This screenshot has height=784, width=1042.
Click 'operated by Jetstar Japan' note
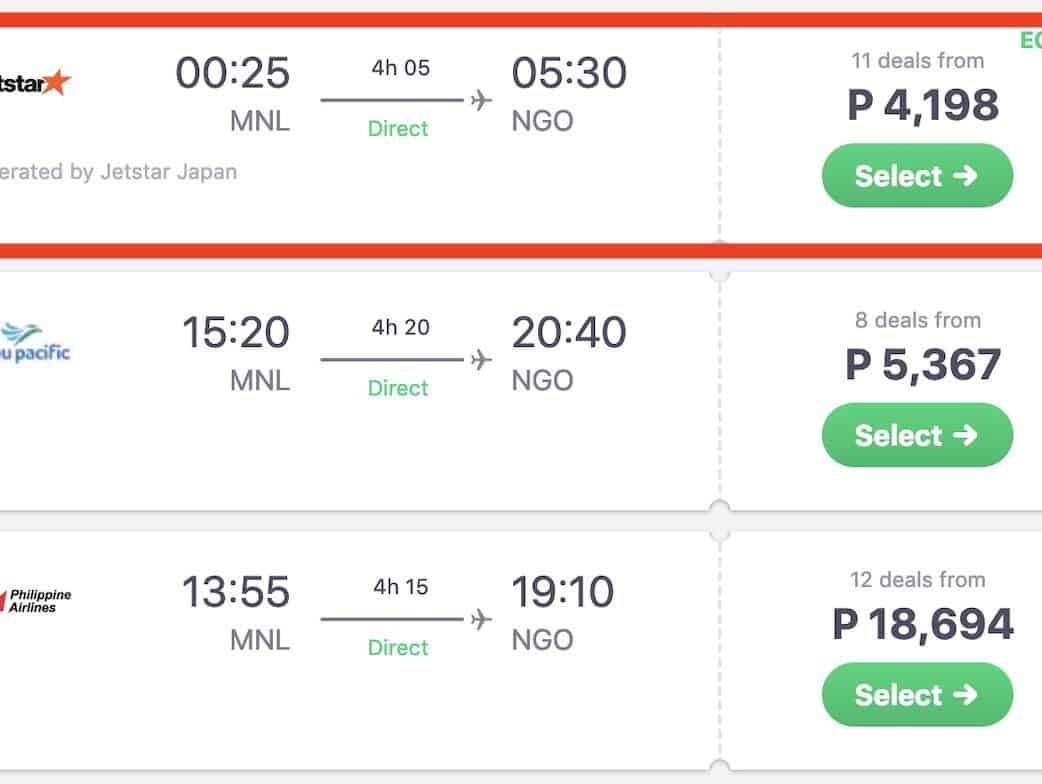(118, 171)
